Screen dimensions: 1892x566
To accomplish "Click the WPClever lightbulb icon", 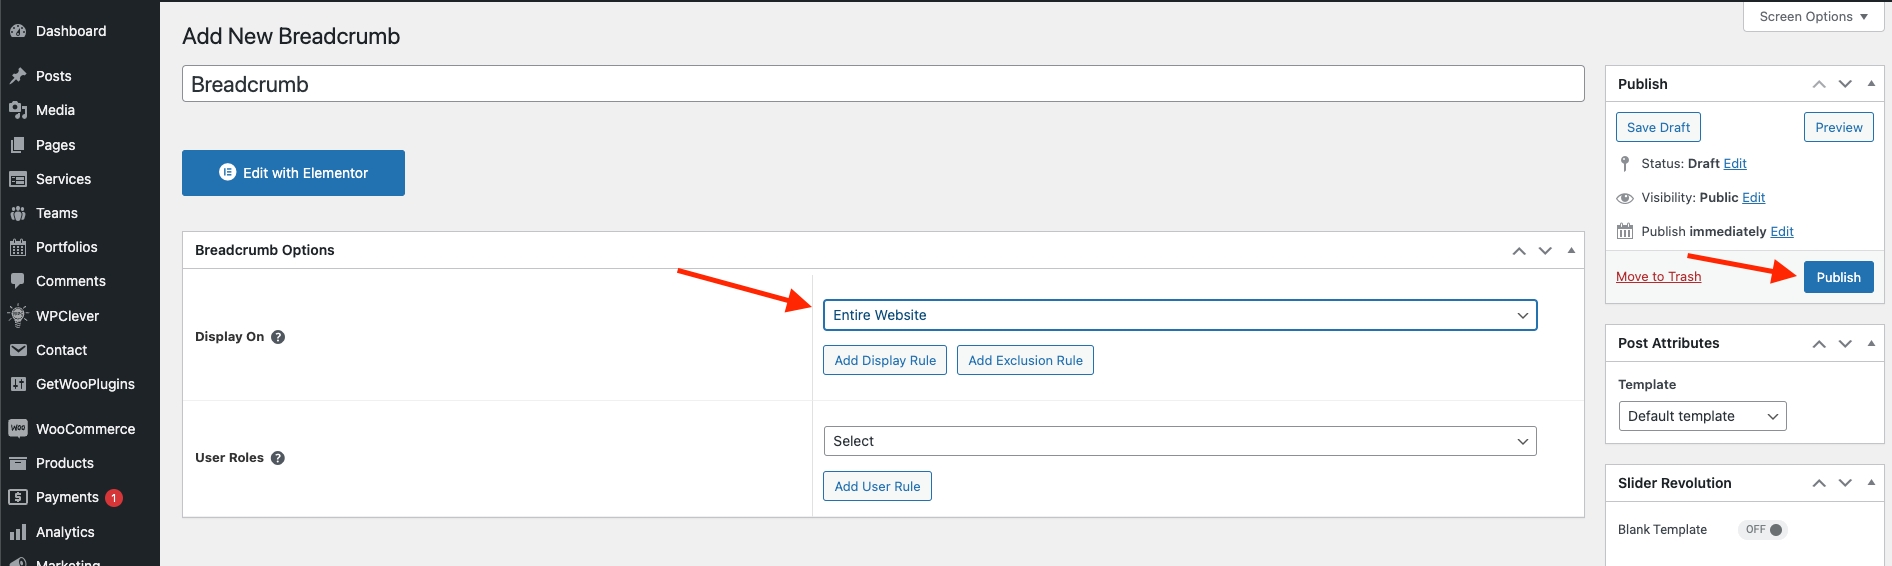I will (18, 316).
